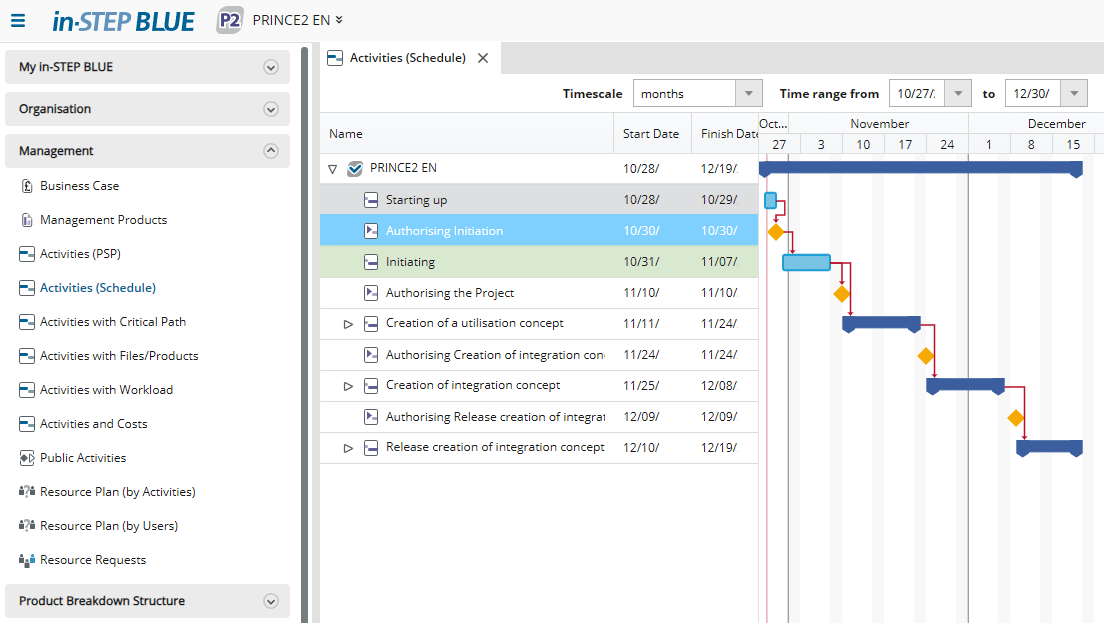1104x623 pixels.
Task: Toggle the checkbox icon next to PRINCE2 EN
Action: pyautogui.click(x=355, y=169)
